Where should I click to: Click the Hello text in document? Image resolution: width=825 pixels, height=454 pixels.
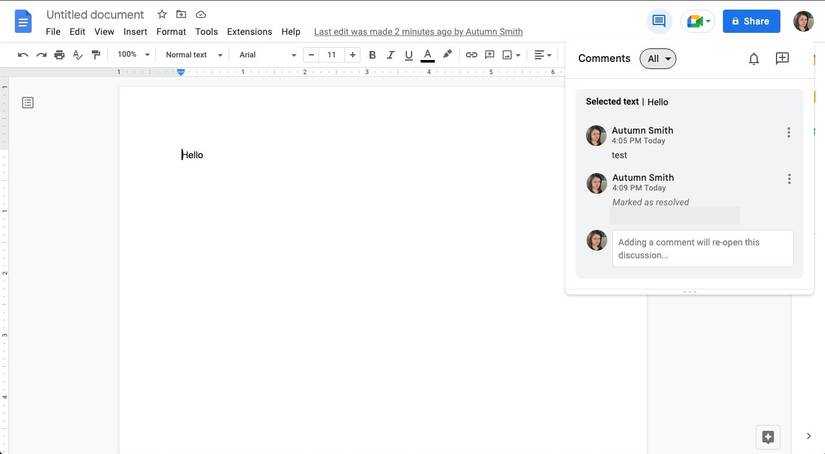click(x=192, y=155)
